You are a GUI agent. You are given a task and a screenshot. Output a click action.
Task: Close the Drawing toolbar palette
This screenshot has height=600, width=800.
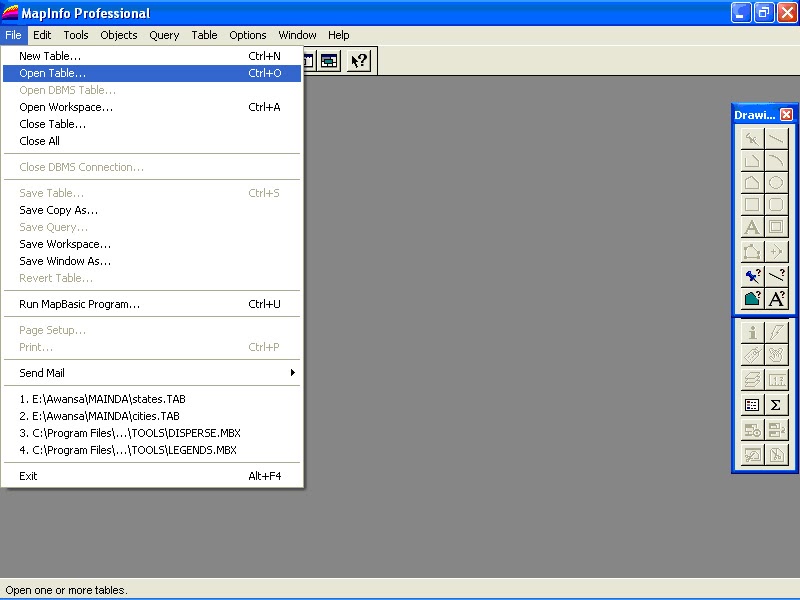pos(786,115)
